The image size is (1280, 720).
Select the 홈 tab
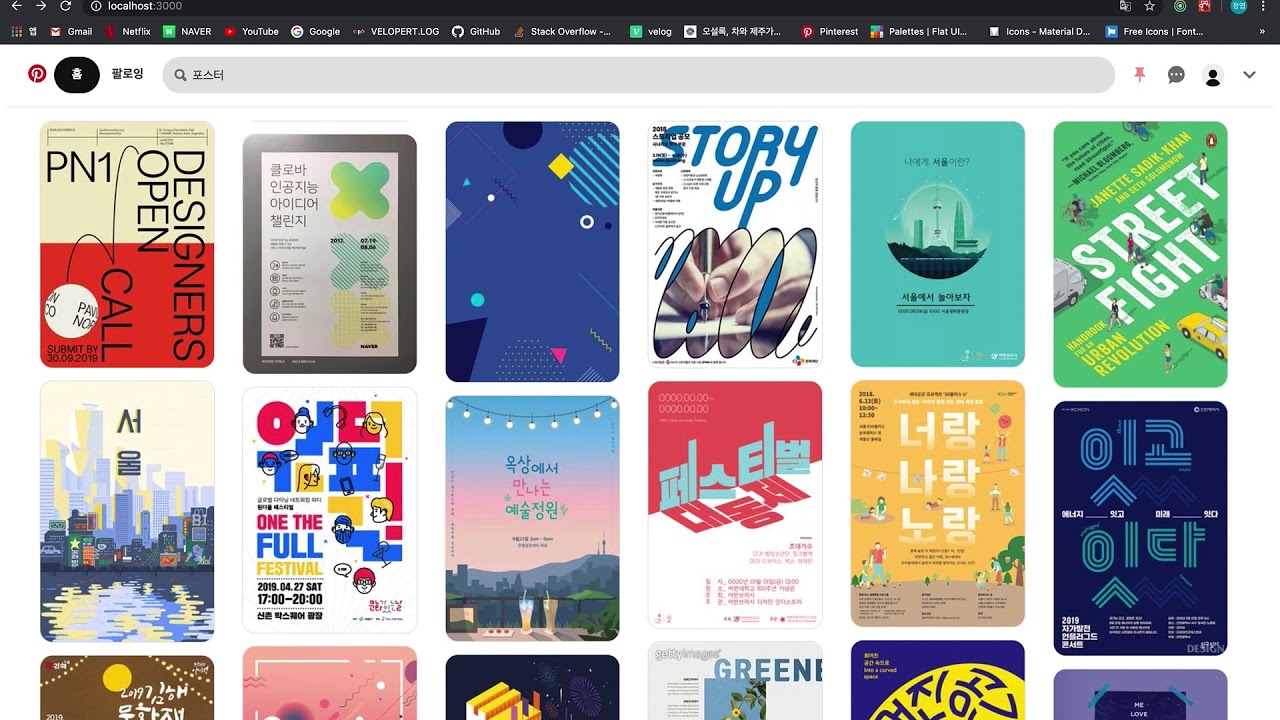click(77, 75)
